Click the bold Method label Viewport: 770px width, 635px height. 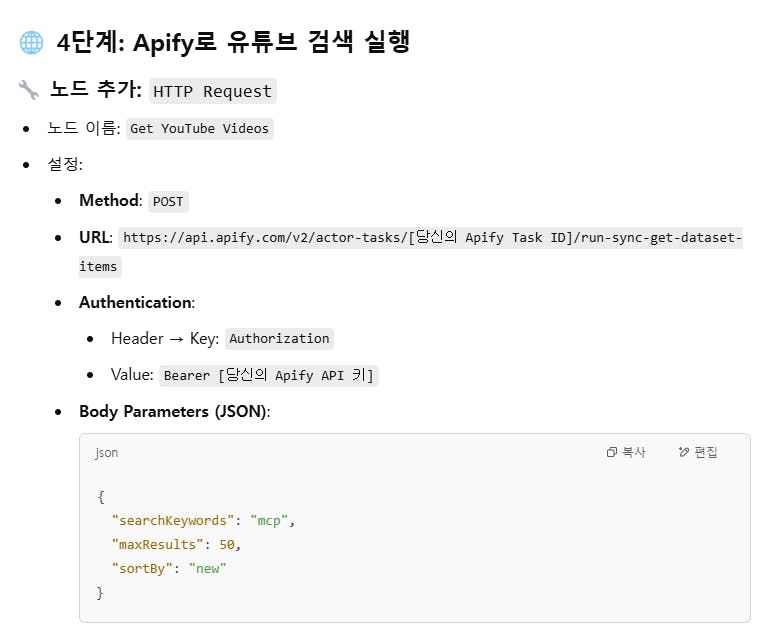coord(109,201)
